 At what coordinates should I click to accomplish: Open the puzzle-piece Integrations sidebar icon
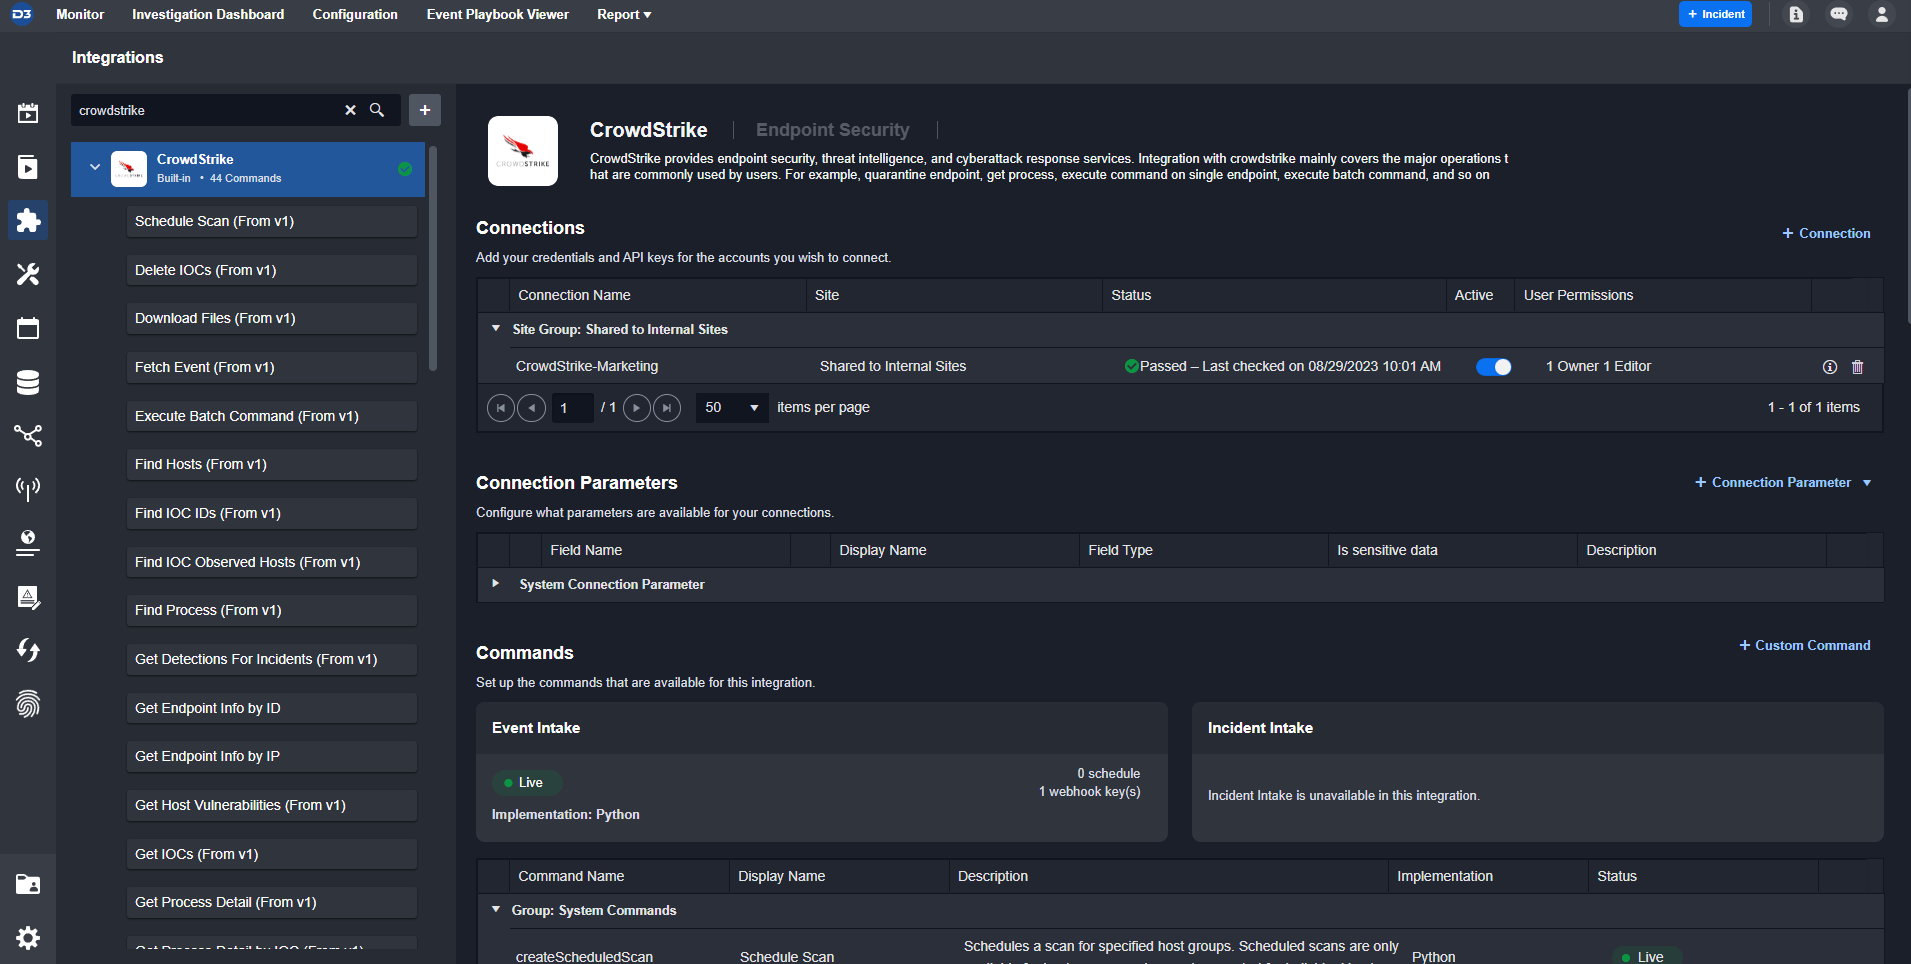[x=28, y=220]
